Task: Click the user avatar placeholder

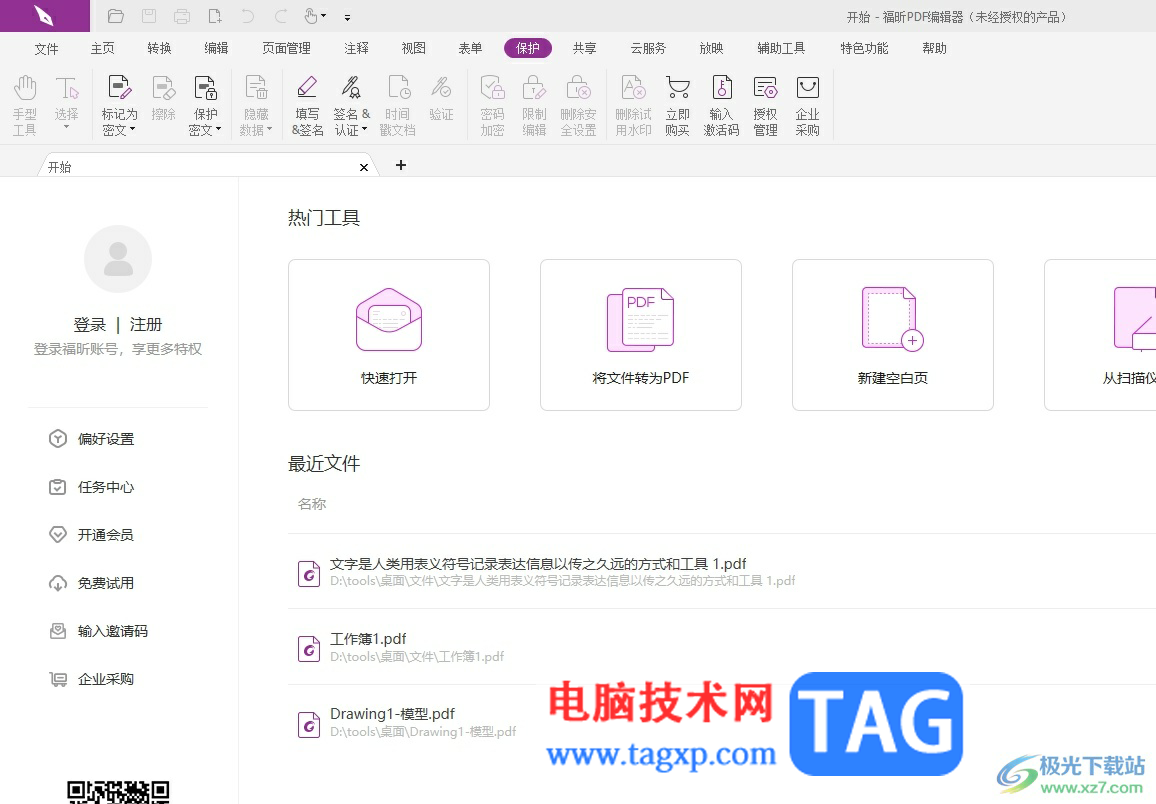Action: [118, 259]
